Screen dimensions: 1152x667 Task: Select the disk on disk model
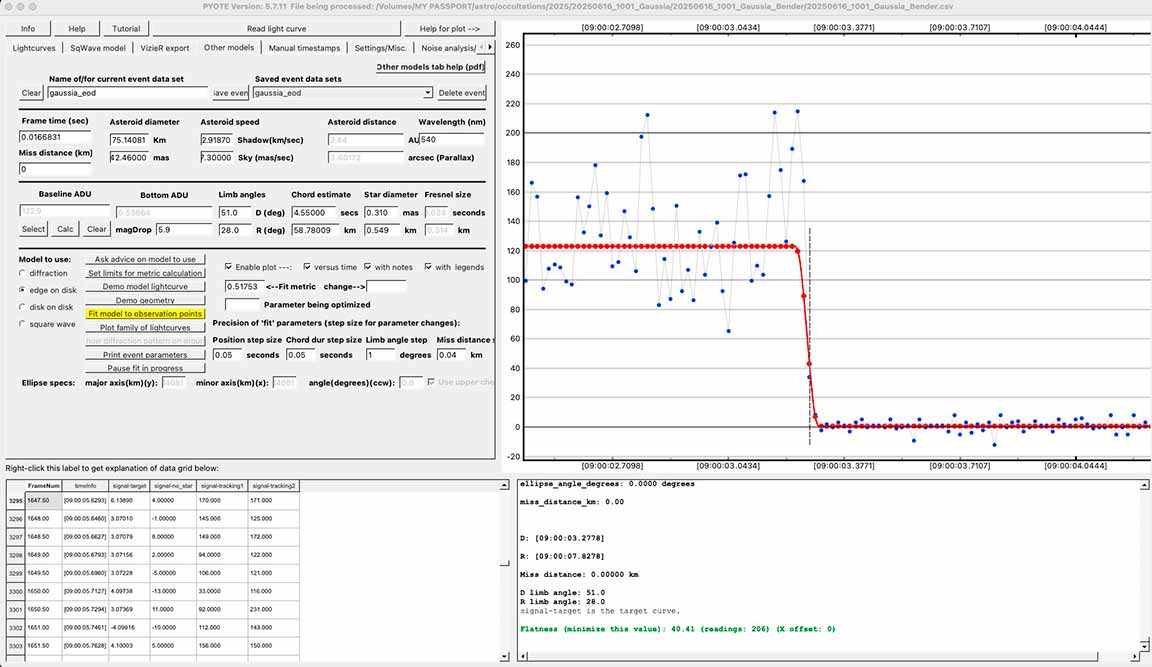(24, 306)
